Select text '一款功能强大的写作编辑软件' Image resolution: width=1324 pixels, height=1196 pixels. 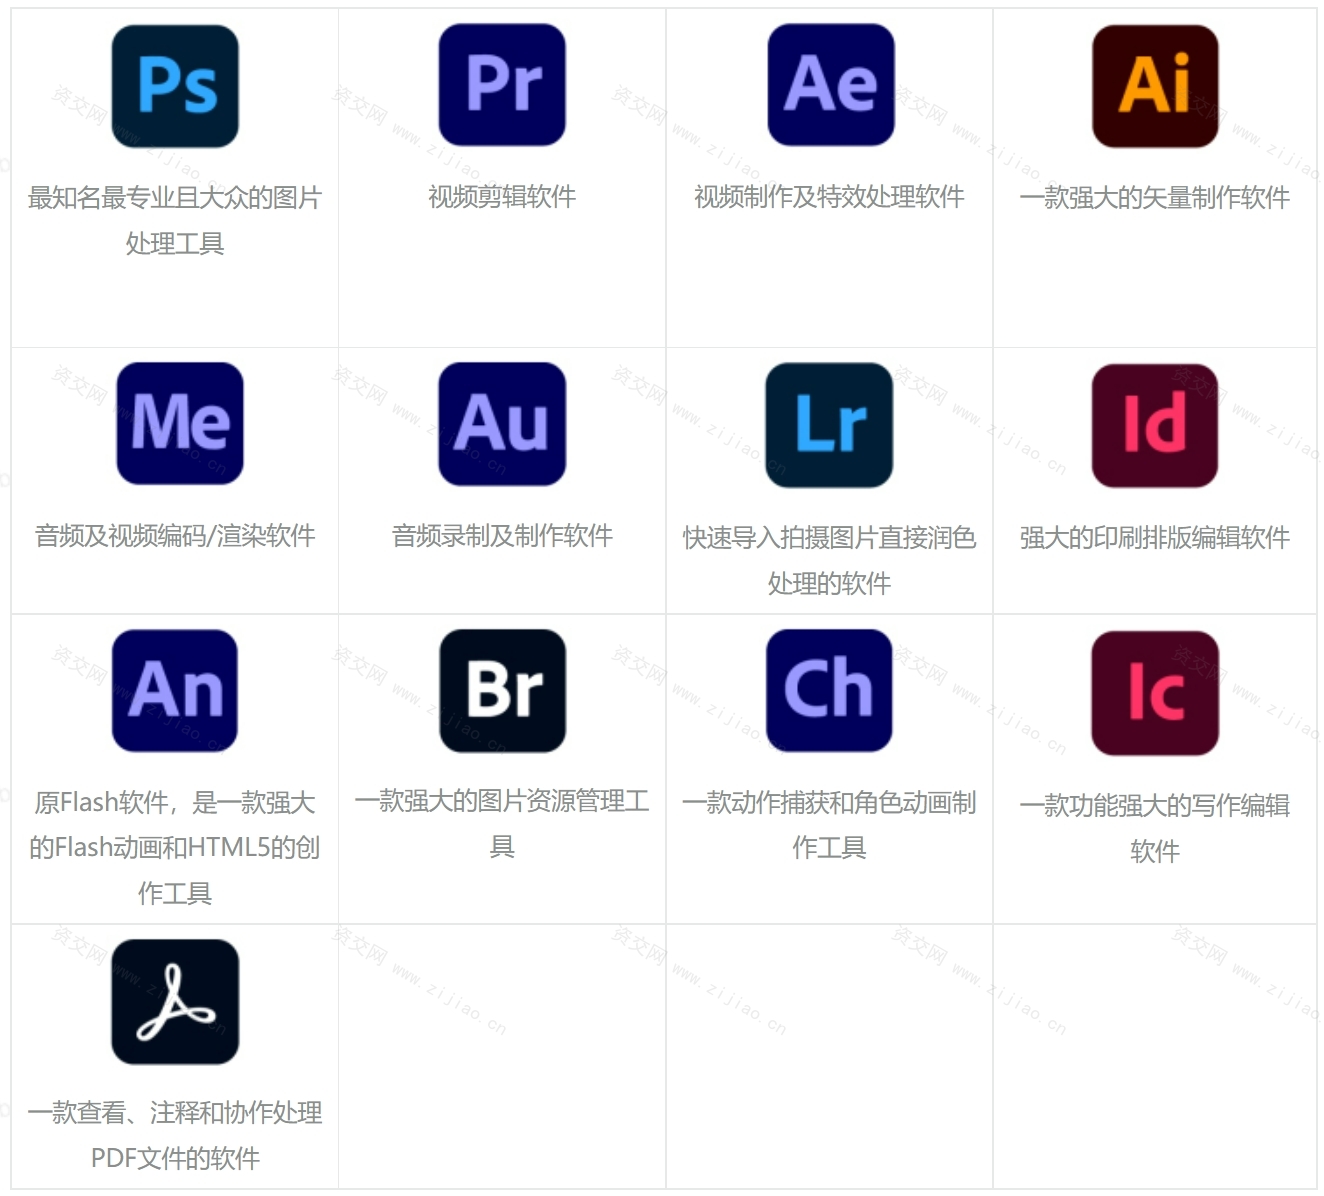pyautogui.click(x=1155, y=828)
